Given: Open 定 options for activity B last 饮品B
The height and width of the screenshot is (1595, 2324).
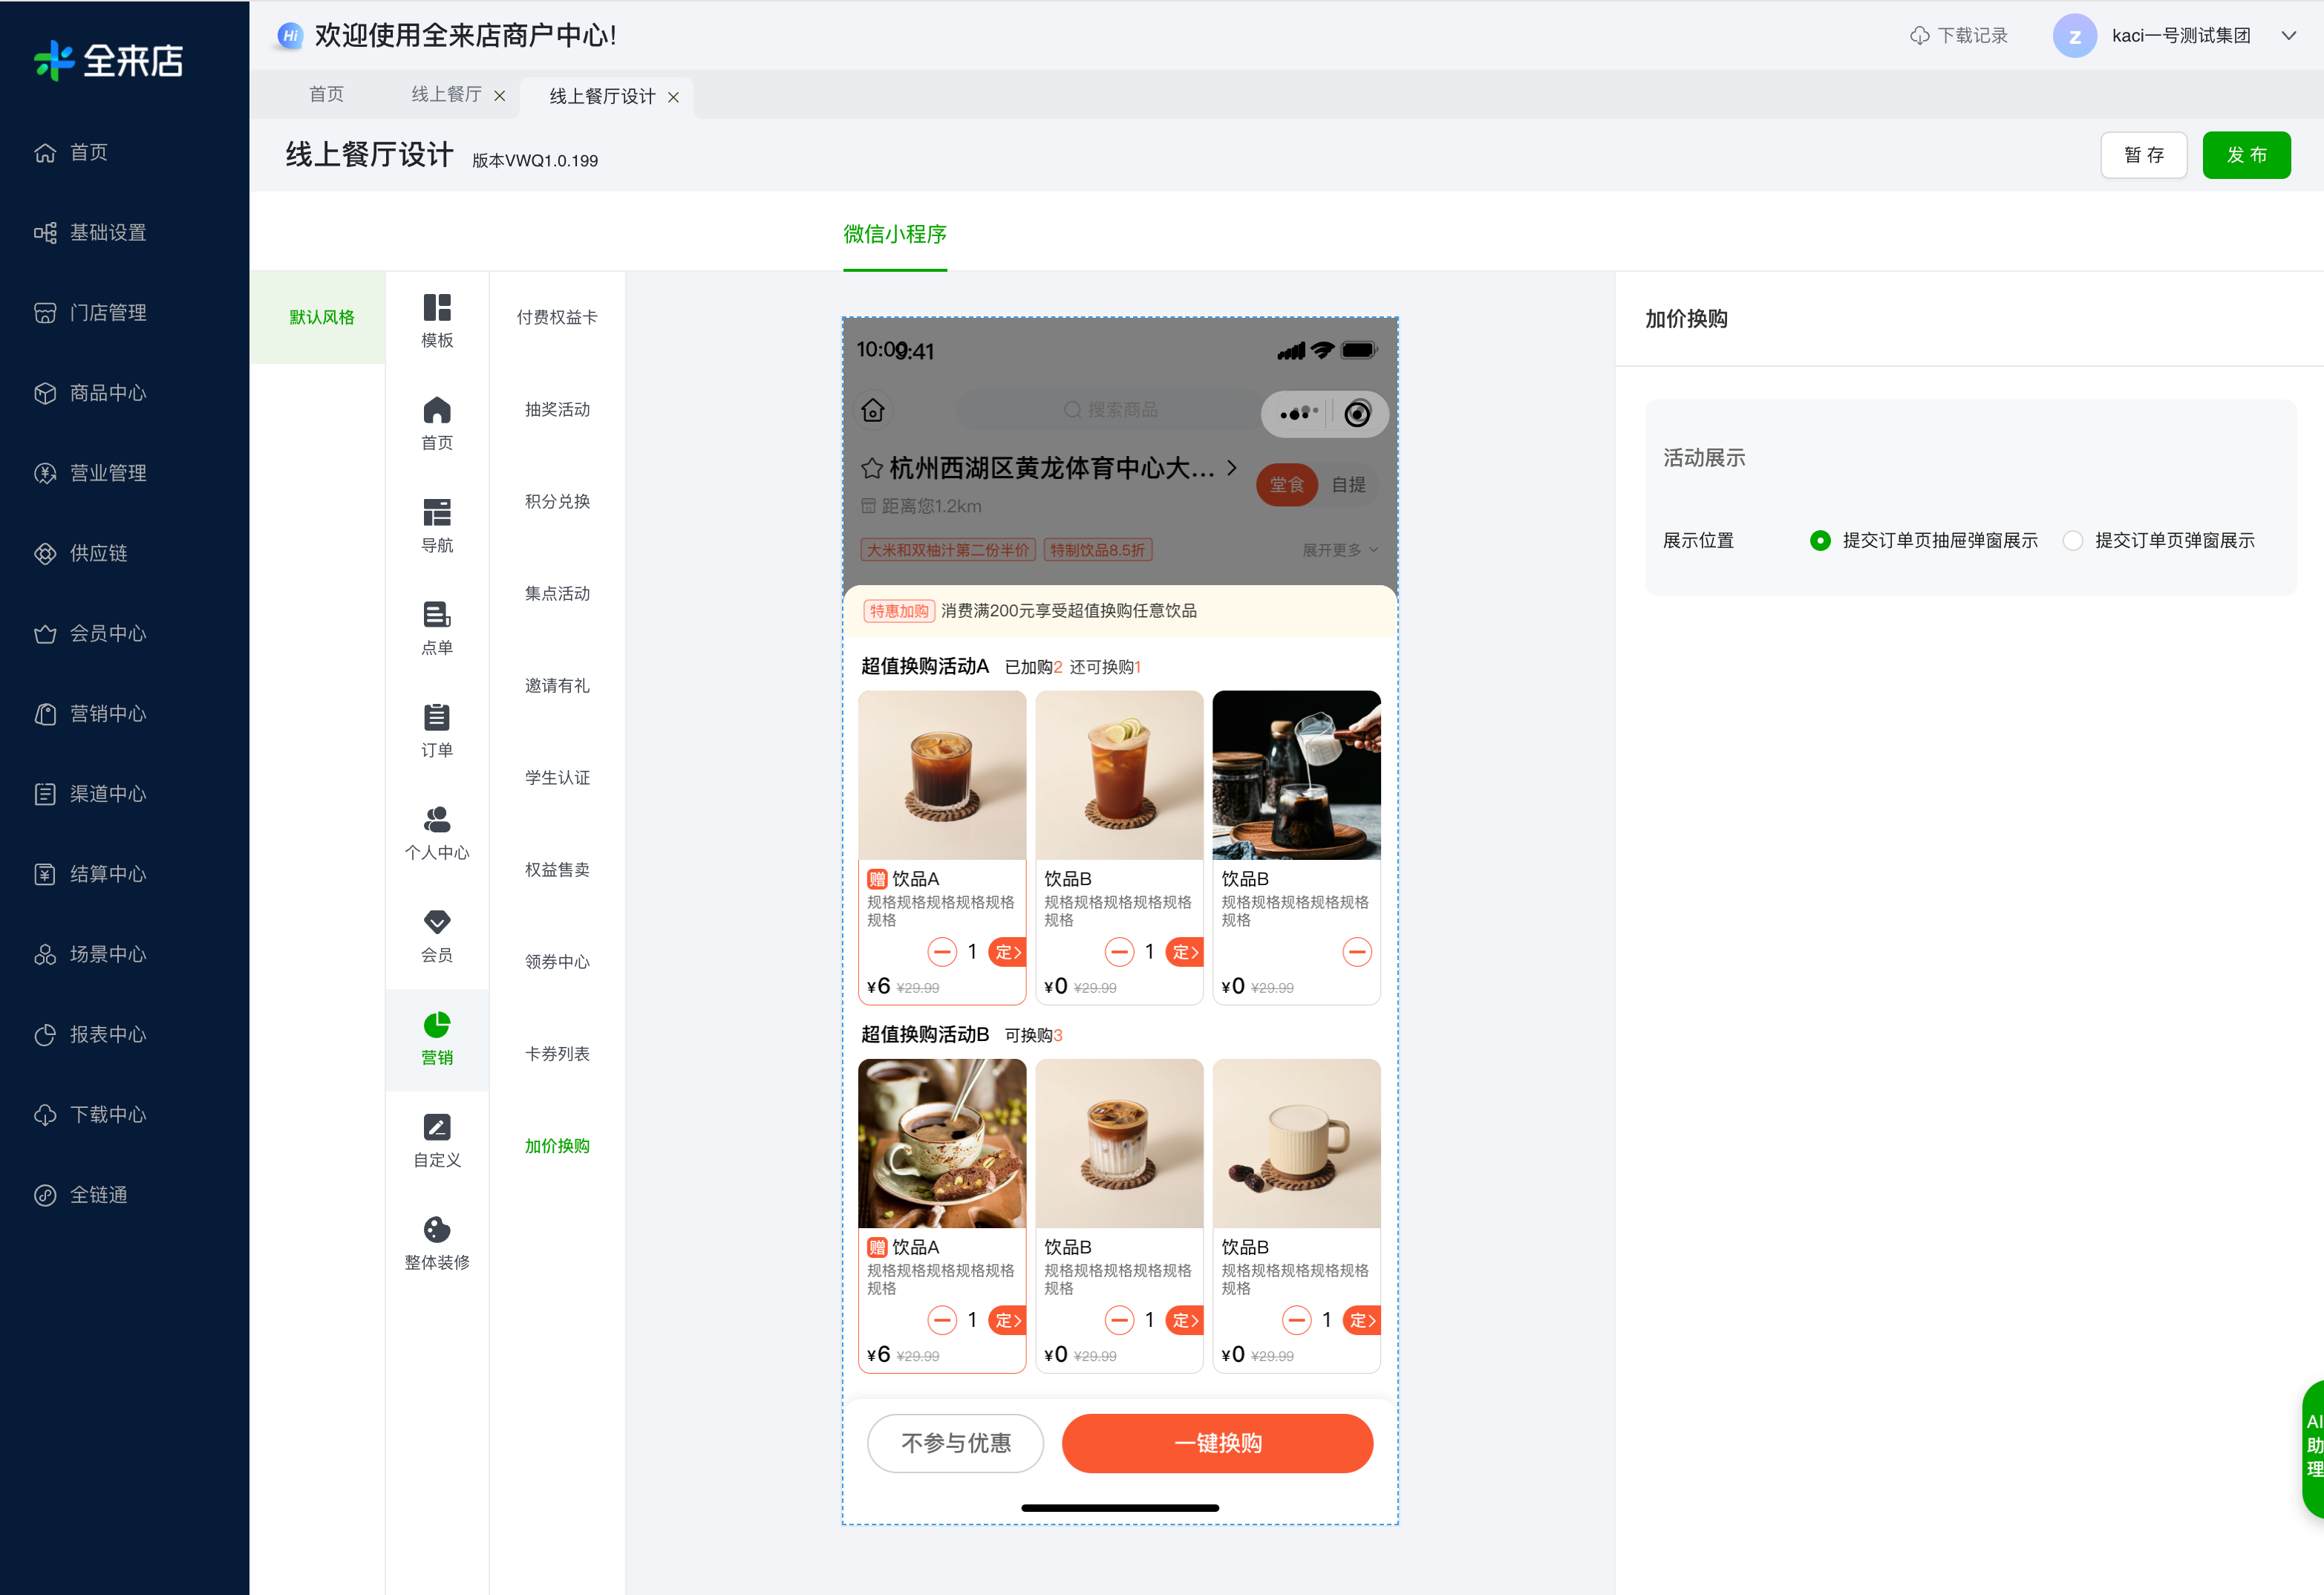Looking at the screenshot, I should (1362, 1320).
